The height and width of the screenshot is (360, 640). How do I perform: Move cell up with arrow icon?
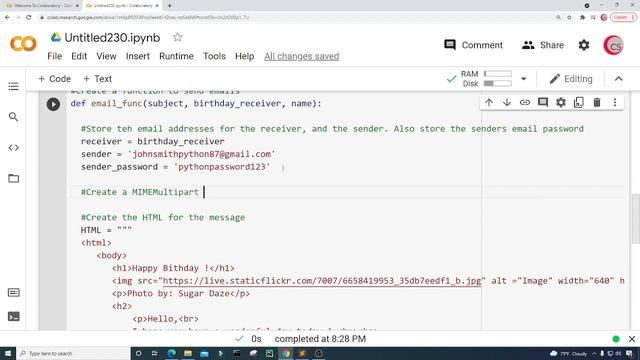point(489,102)
